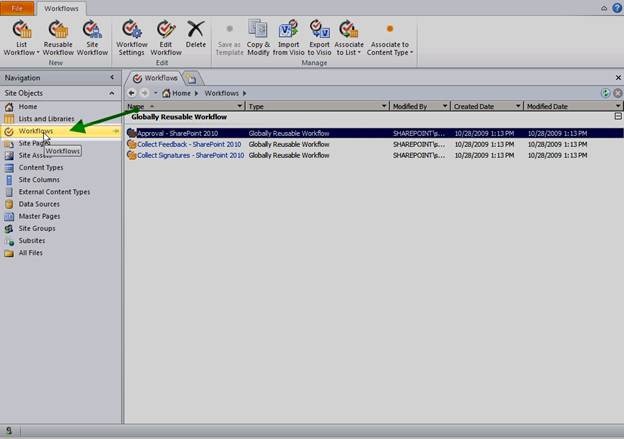Close the Workflows document tab with X

click(618, 78)
